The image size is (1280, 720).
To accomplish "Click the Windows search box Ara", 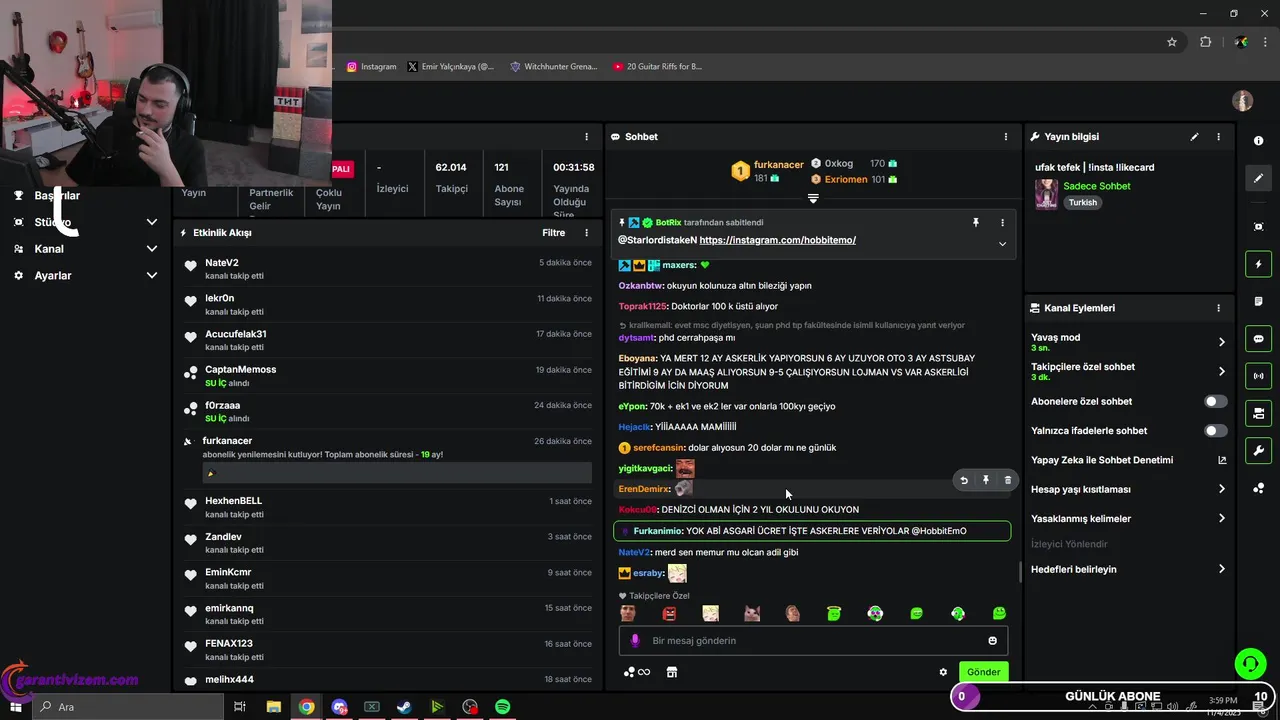I will [x=129, y=707].
